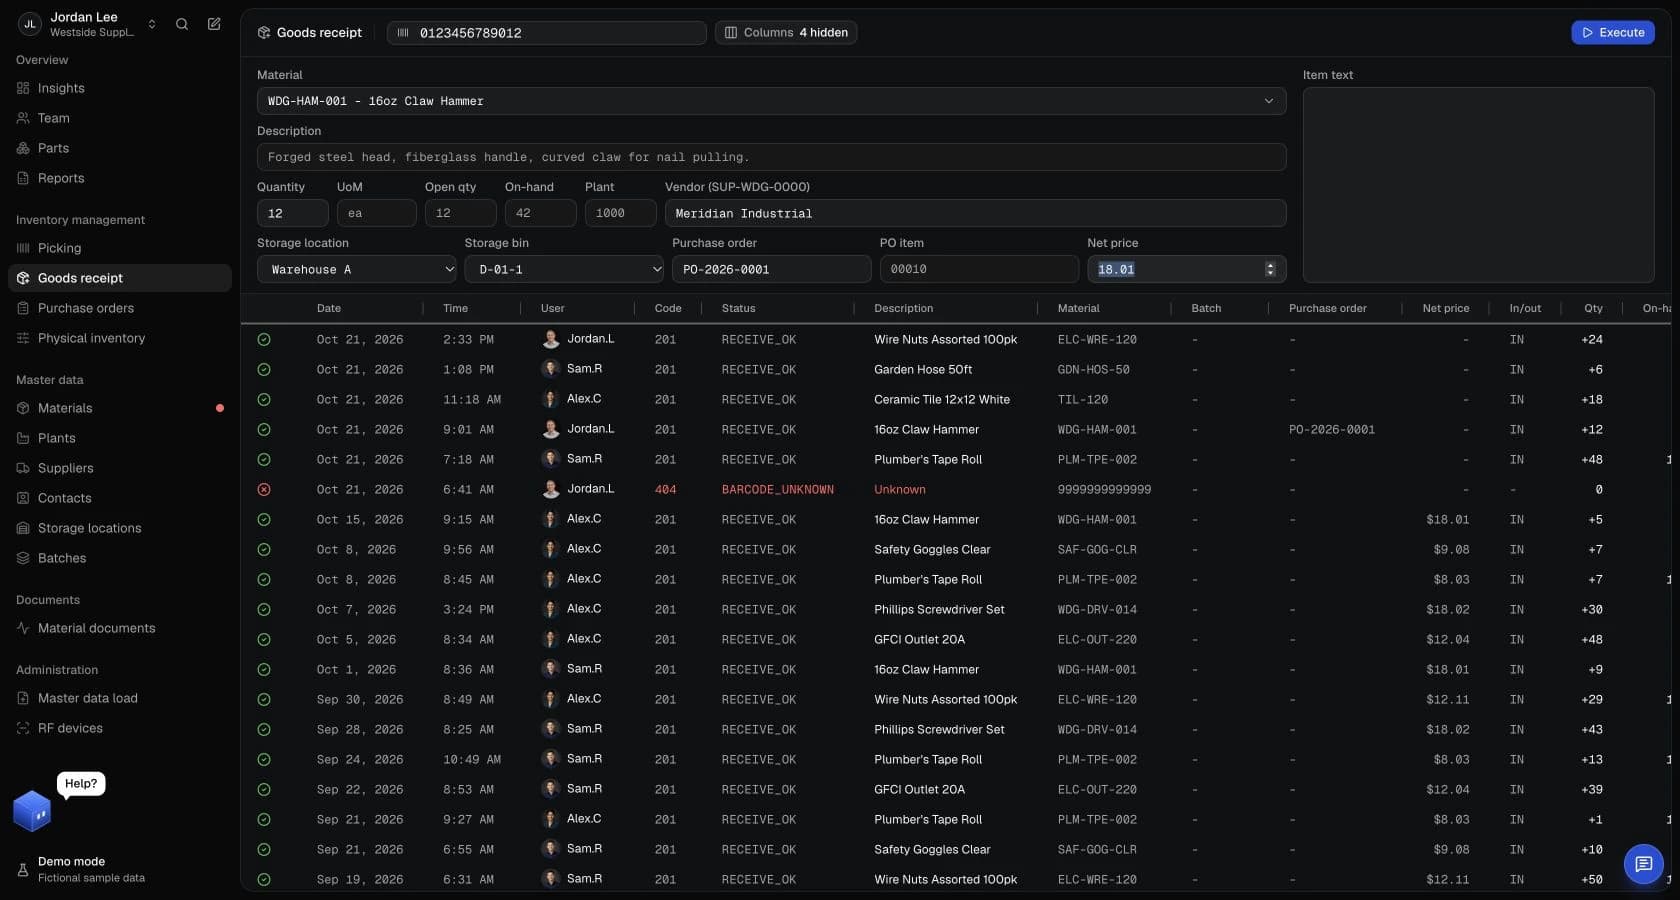Screen dimensions: 1680x900
Task: Click the Parts sidebar icon
Action: pyautogui.click(x=23, y=148)
